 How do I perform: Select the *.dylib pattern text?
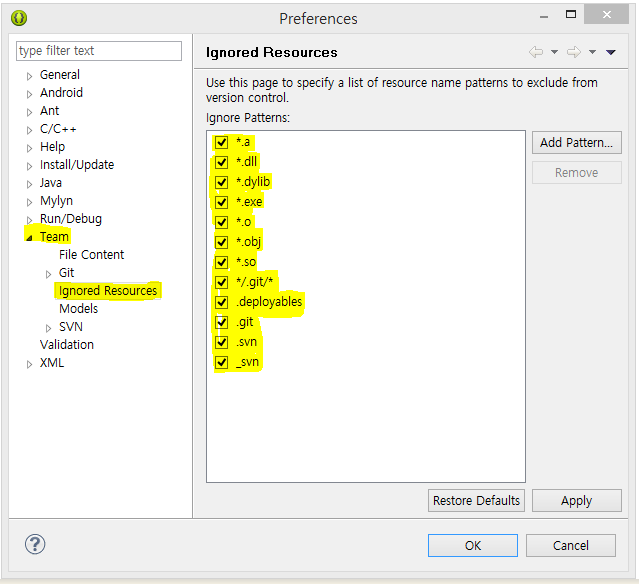pyautogui.click(x=253, y=182)
